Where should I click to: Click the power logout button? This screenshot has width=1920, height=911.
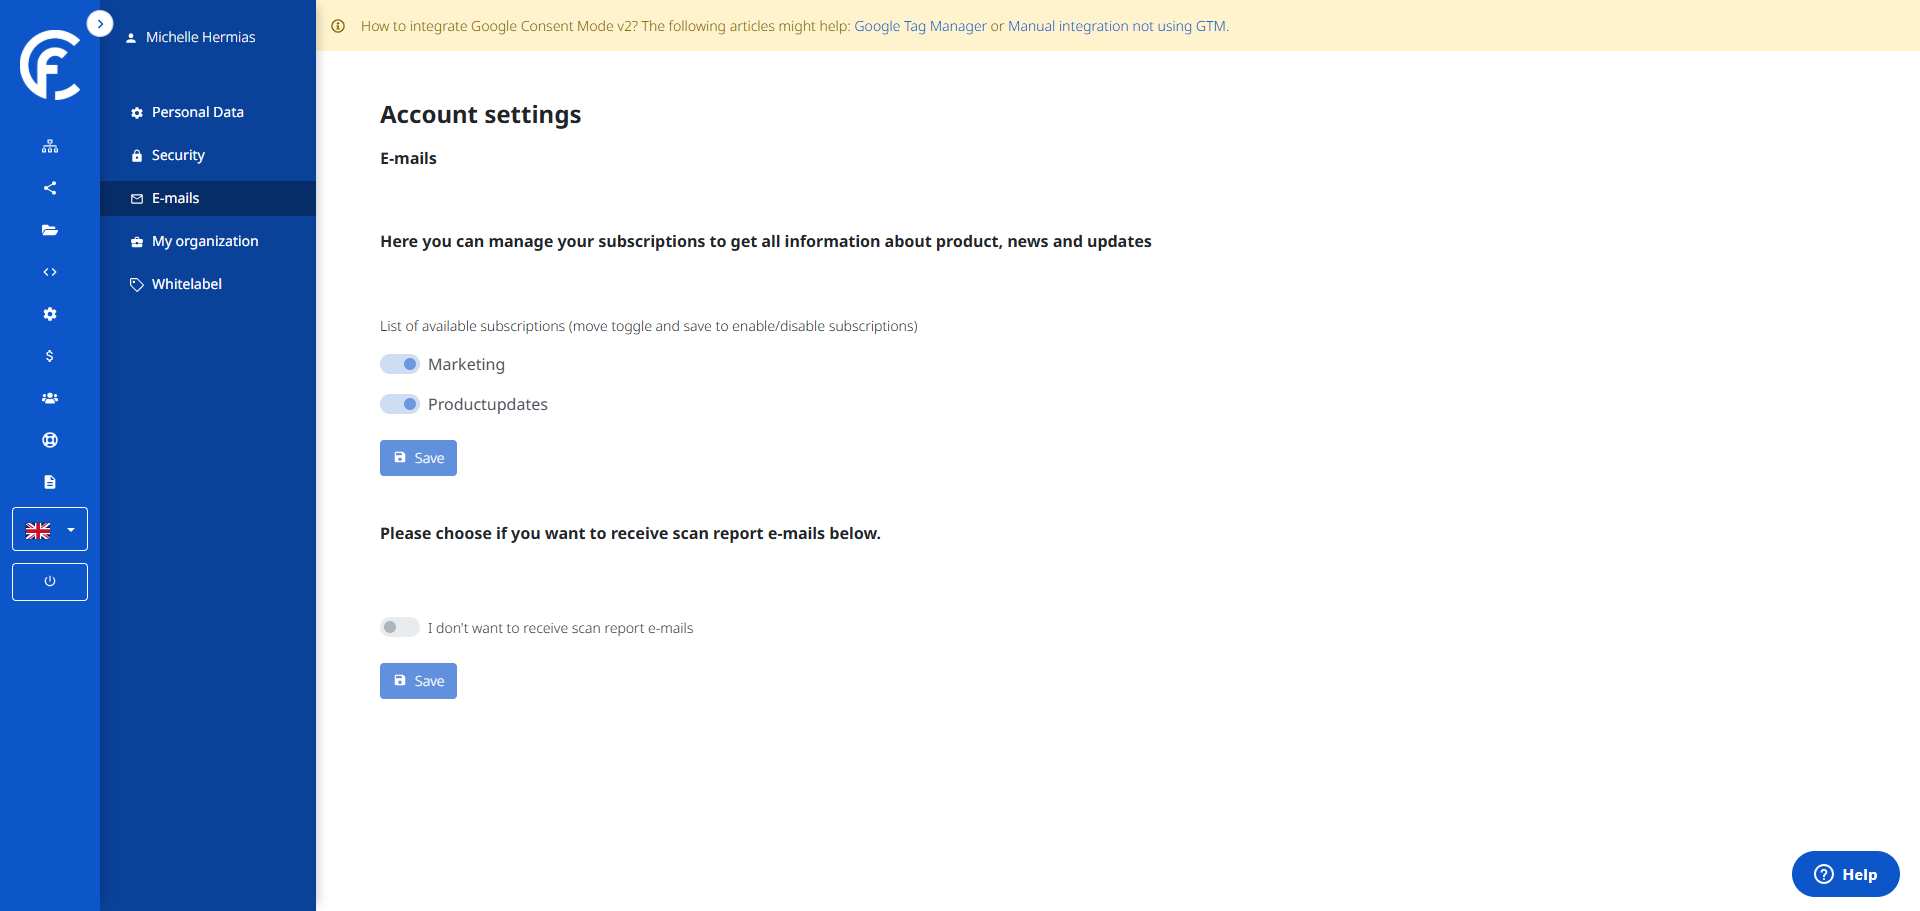point(50,582)
